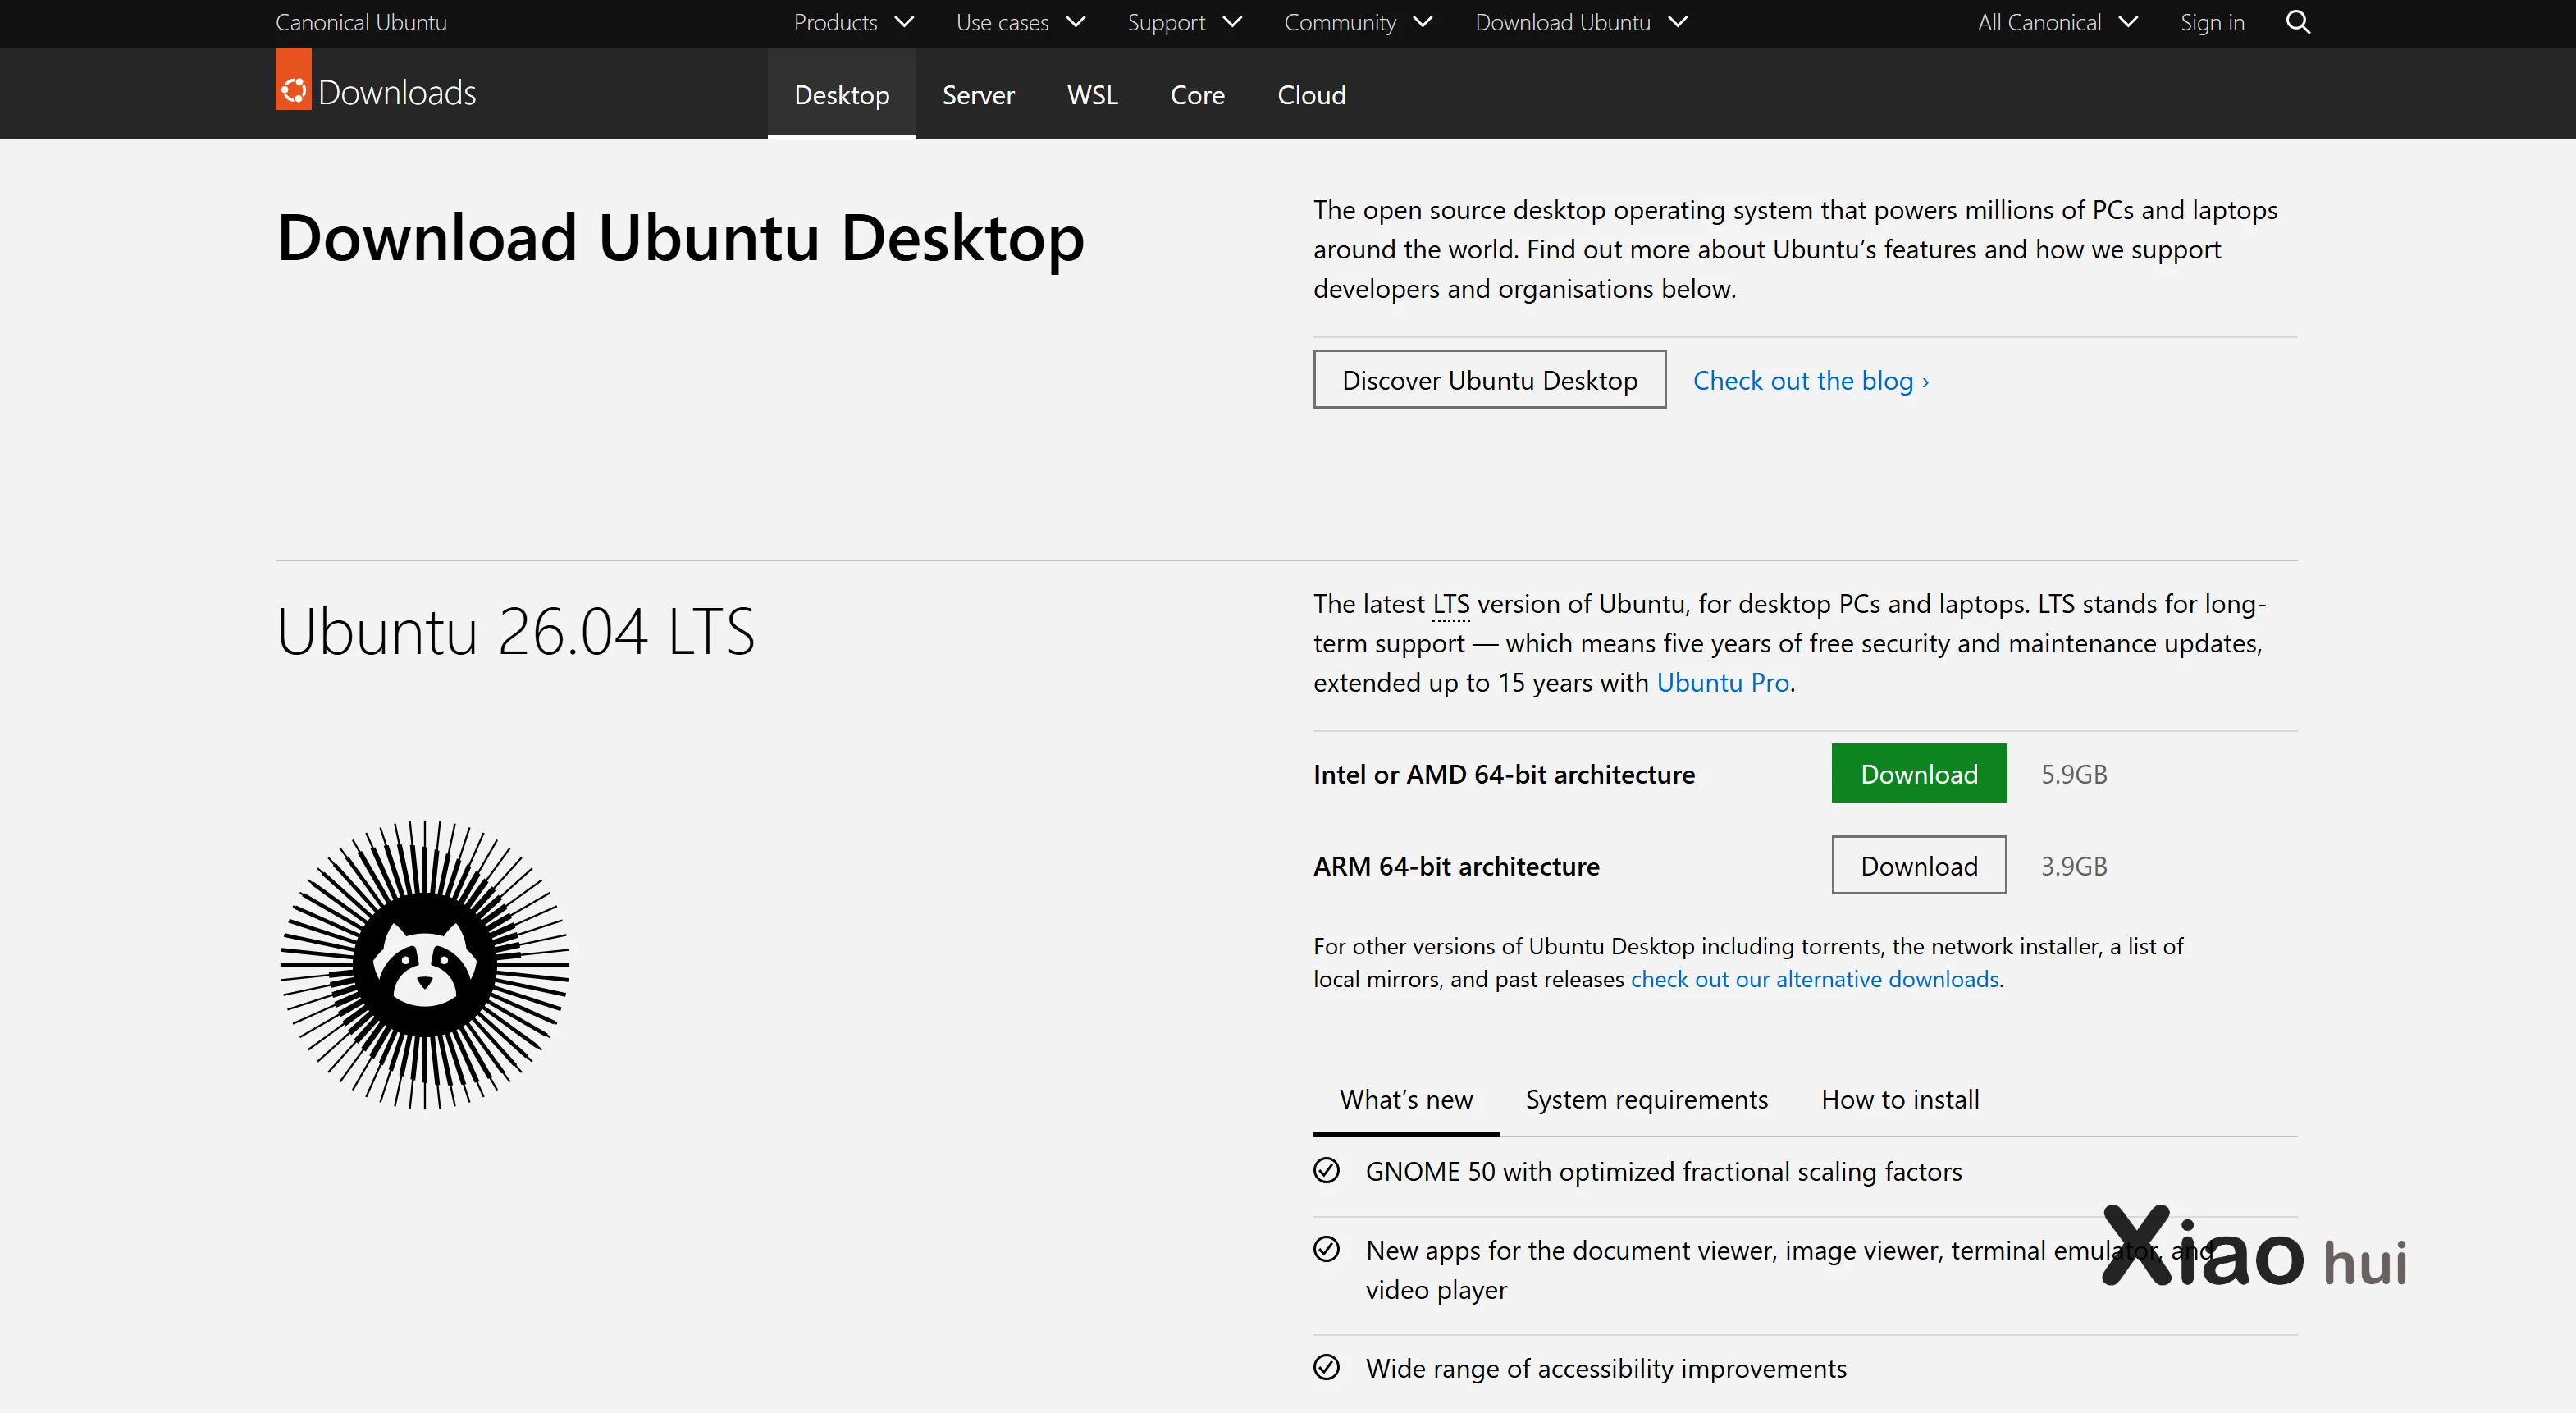Click the checkmark icon beside New apps
The height and width of the screenshot is (1413, 2576).
click(x=1326, y=1249)
